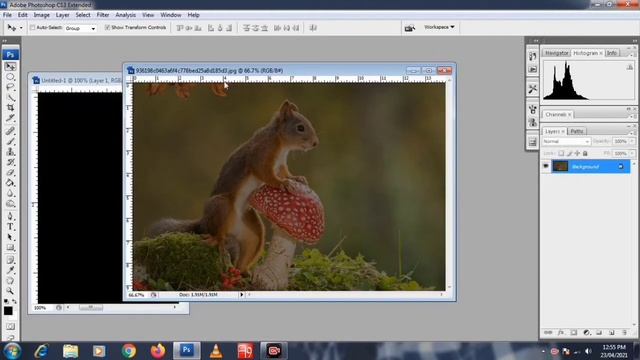Select the Move tool in toolbox
The width and height of the screenshot is (640, 360).
(10, 66)
